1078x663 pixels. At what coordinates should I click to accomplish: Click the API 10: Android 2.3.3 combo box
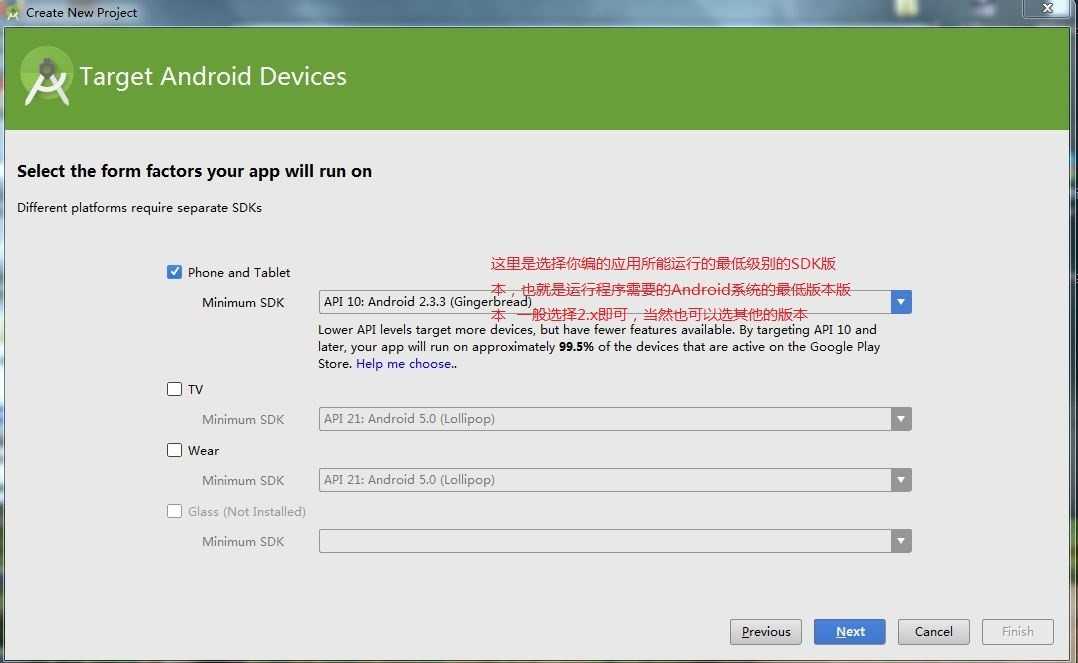(615, 302)
